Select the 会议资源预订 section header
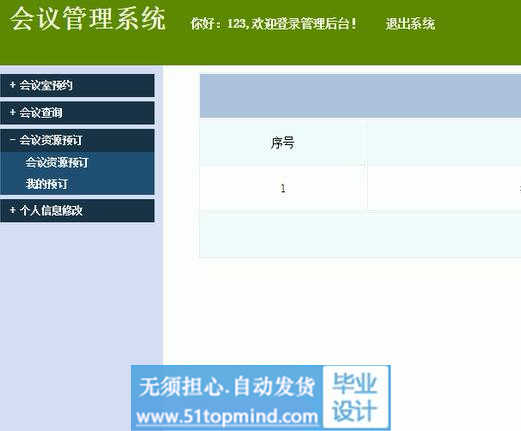 pyautogui.click(x=77, y=140)
